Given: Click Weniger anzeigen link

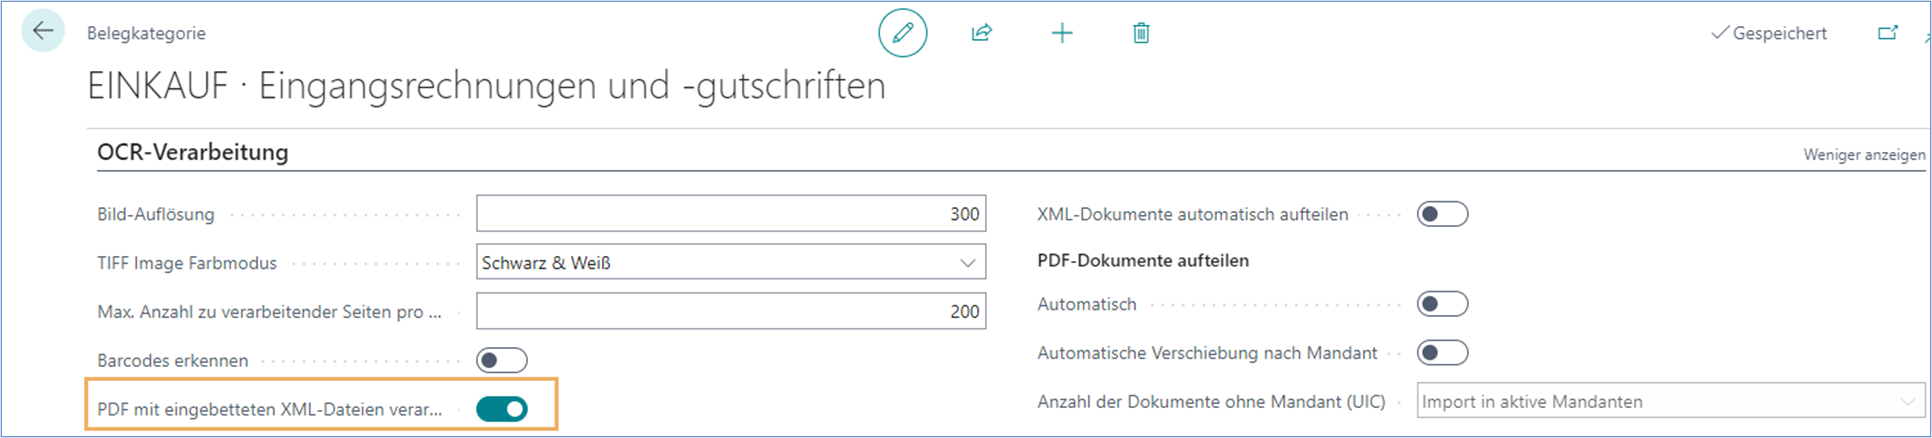Looking at the screenshot, I should [1863, 155].
